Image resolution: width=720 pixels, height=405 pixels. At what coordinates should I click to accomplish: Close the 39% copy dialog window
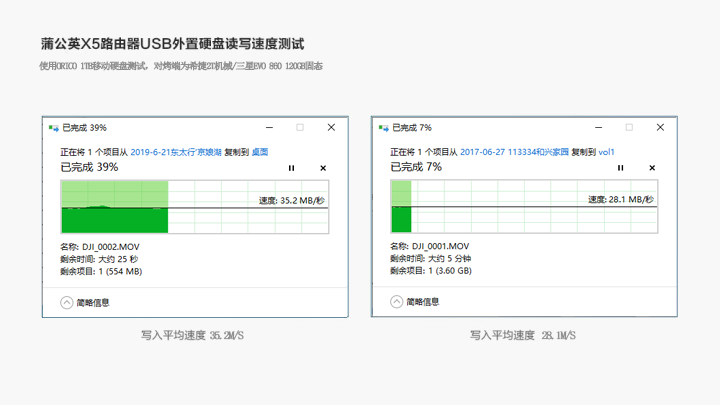click(331, 128)
